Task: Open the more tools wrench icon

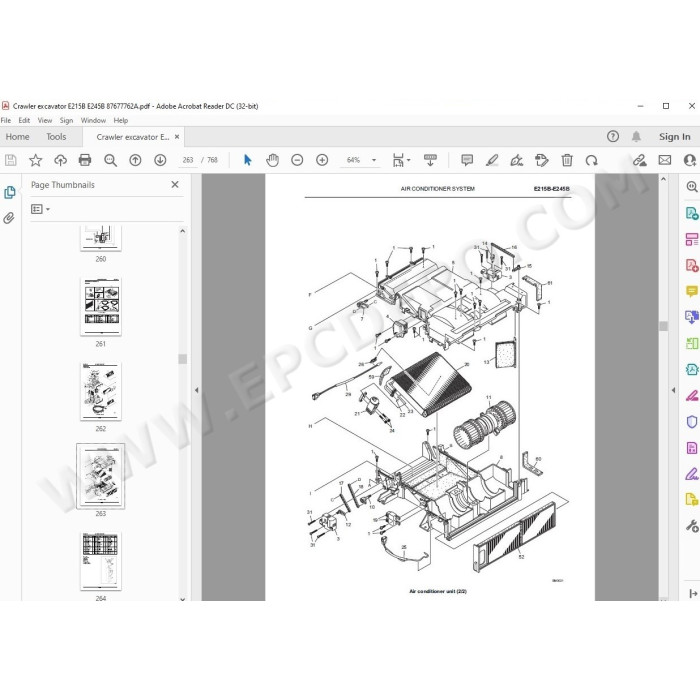Action: click(692, 526)
